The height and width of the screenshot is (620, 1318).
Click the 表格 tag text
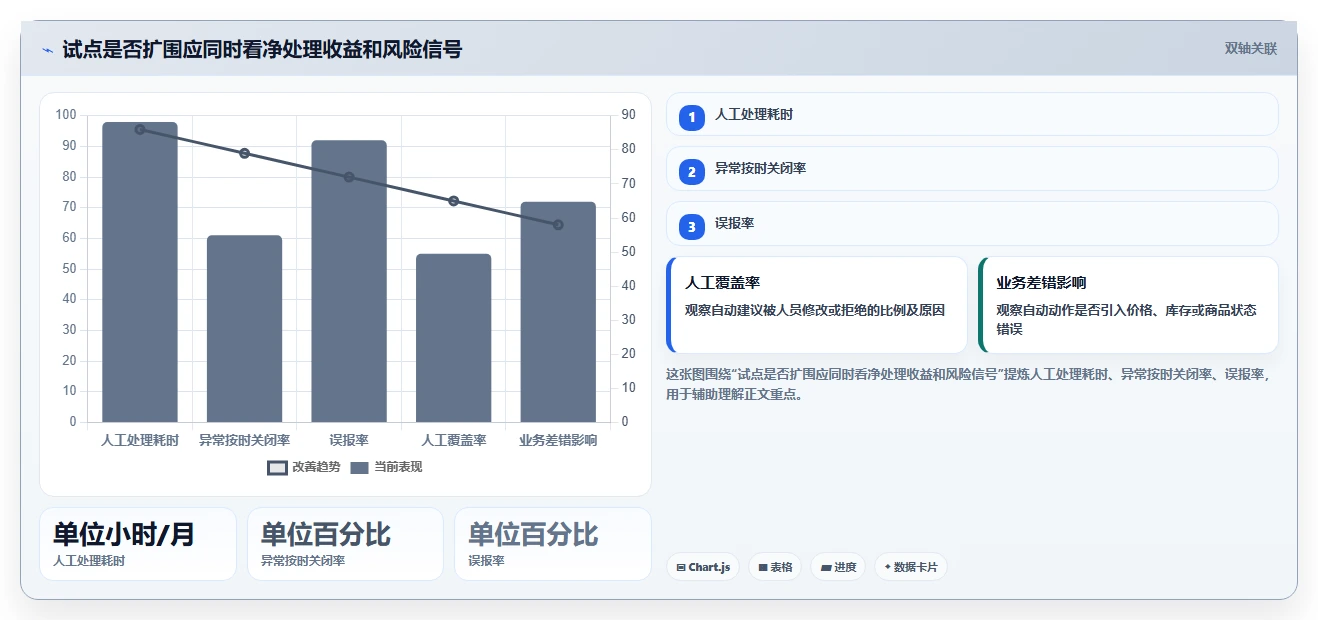(781, 567)
